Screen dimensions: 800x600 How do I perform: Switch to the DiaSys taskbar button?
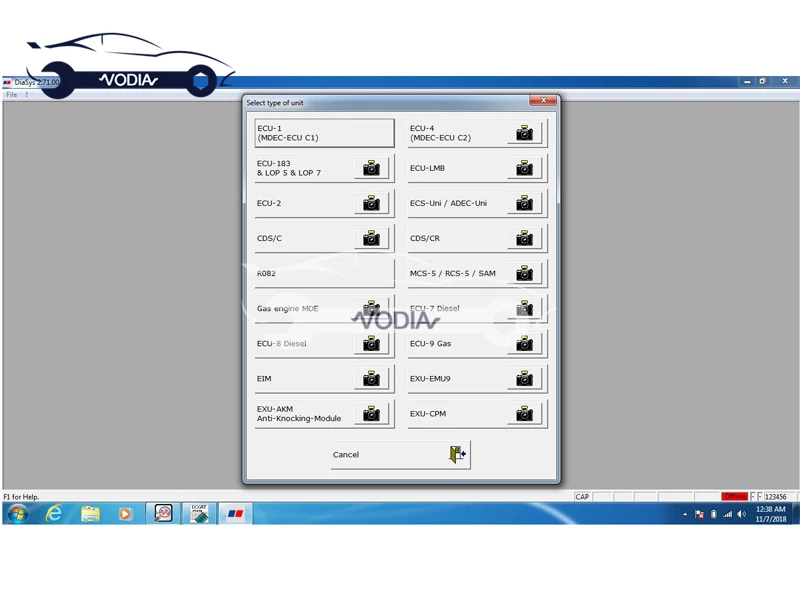click(x=235, y=514)
